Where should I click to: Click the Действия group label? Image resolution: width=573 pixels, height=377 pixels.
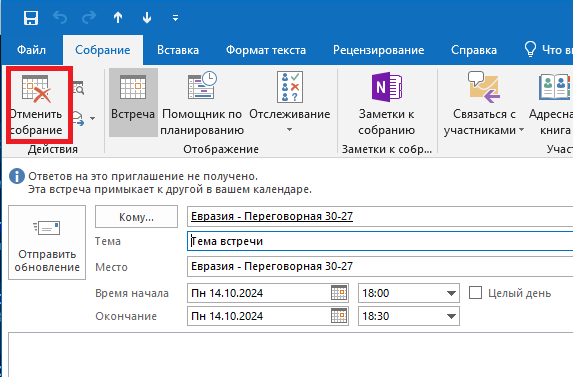(53, 149)
